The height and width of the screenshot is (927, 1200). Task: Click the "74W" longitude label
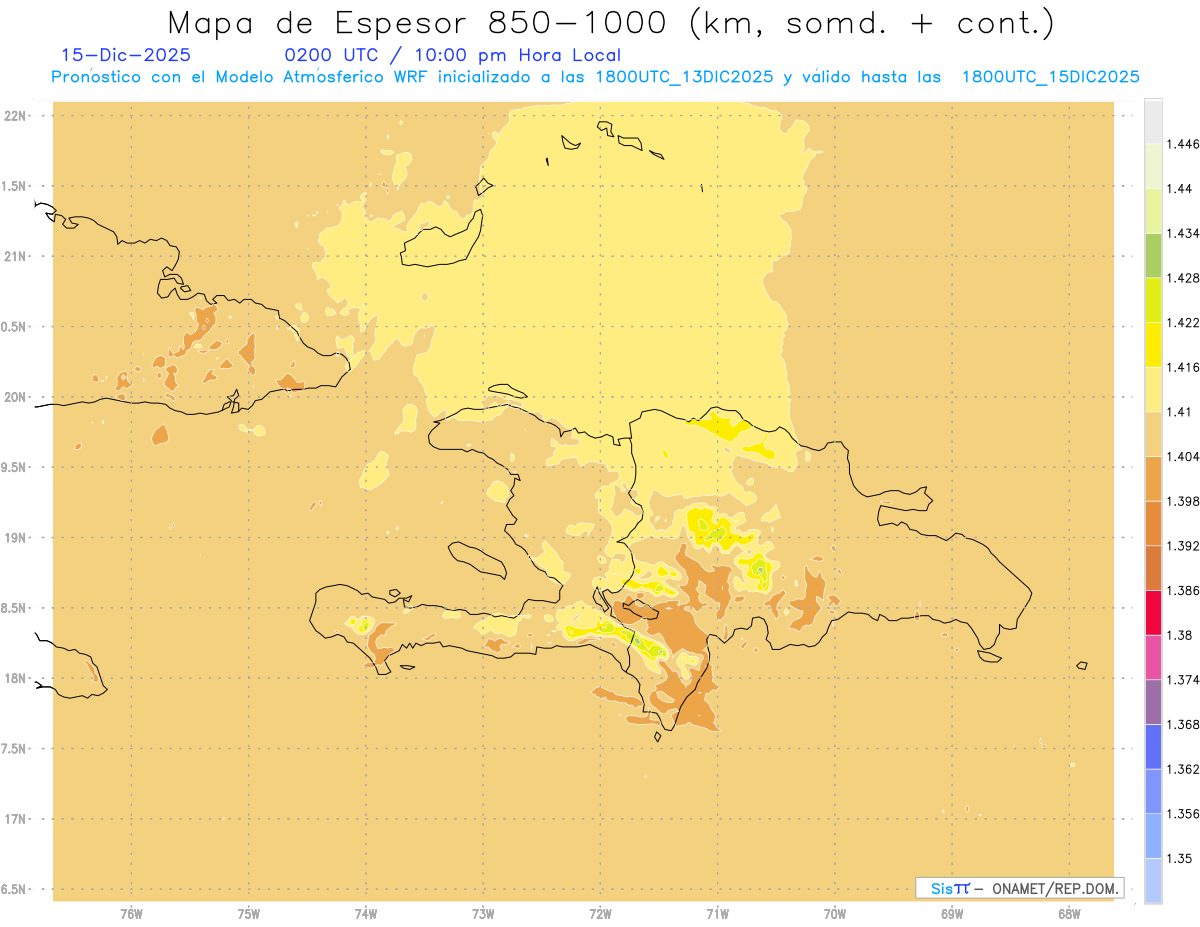point(366,914)
